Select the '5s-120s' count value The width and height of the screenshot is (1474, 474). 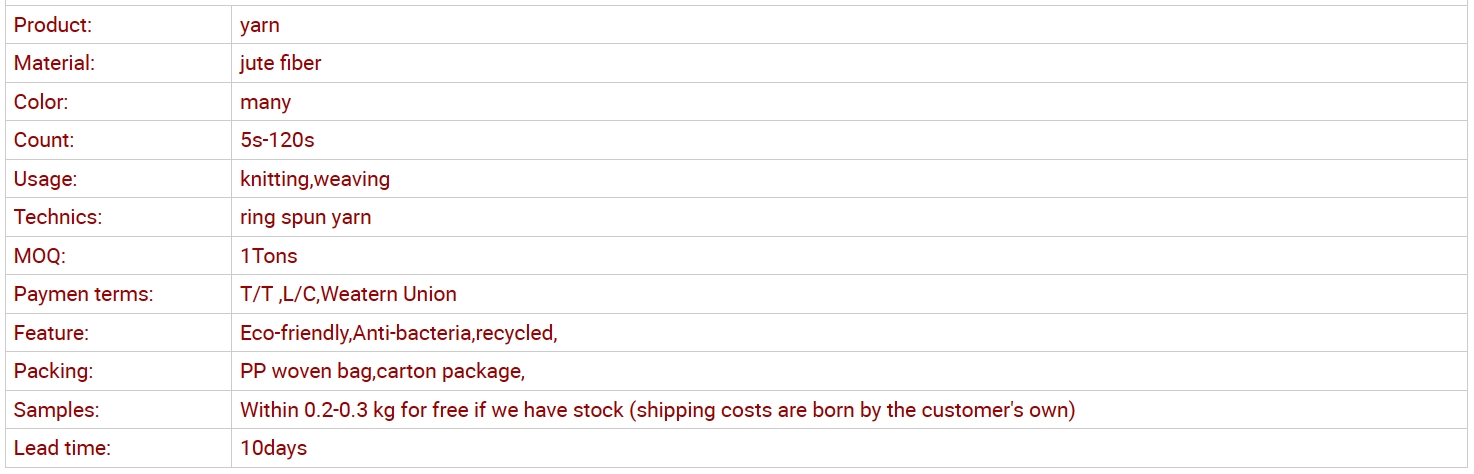[x=277, y=140]
